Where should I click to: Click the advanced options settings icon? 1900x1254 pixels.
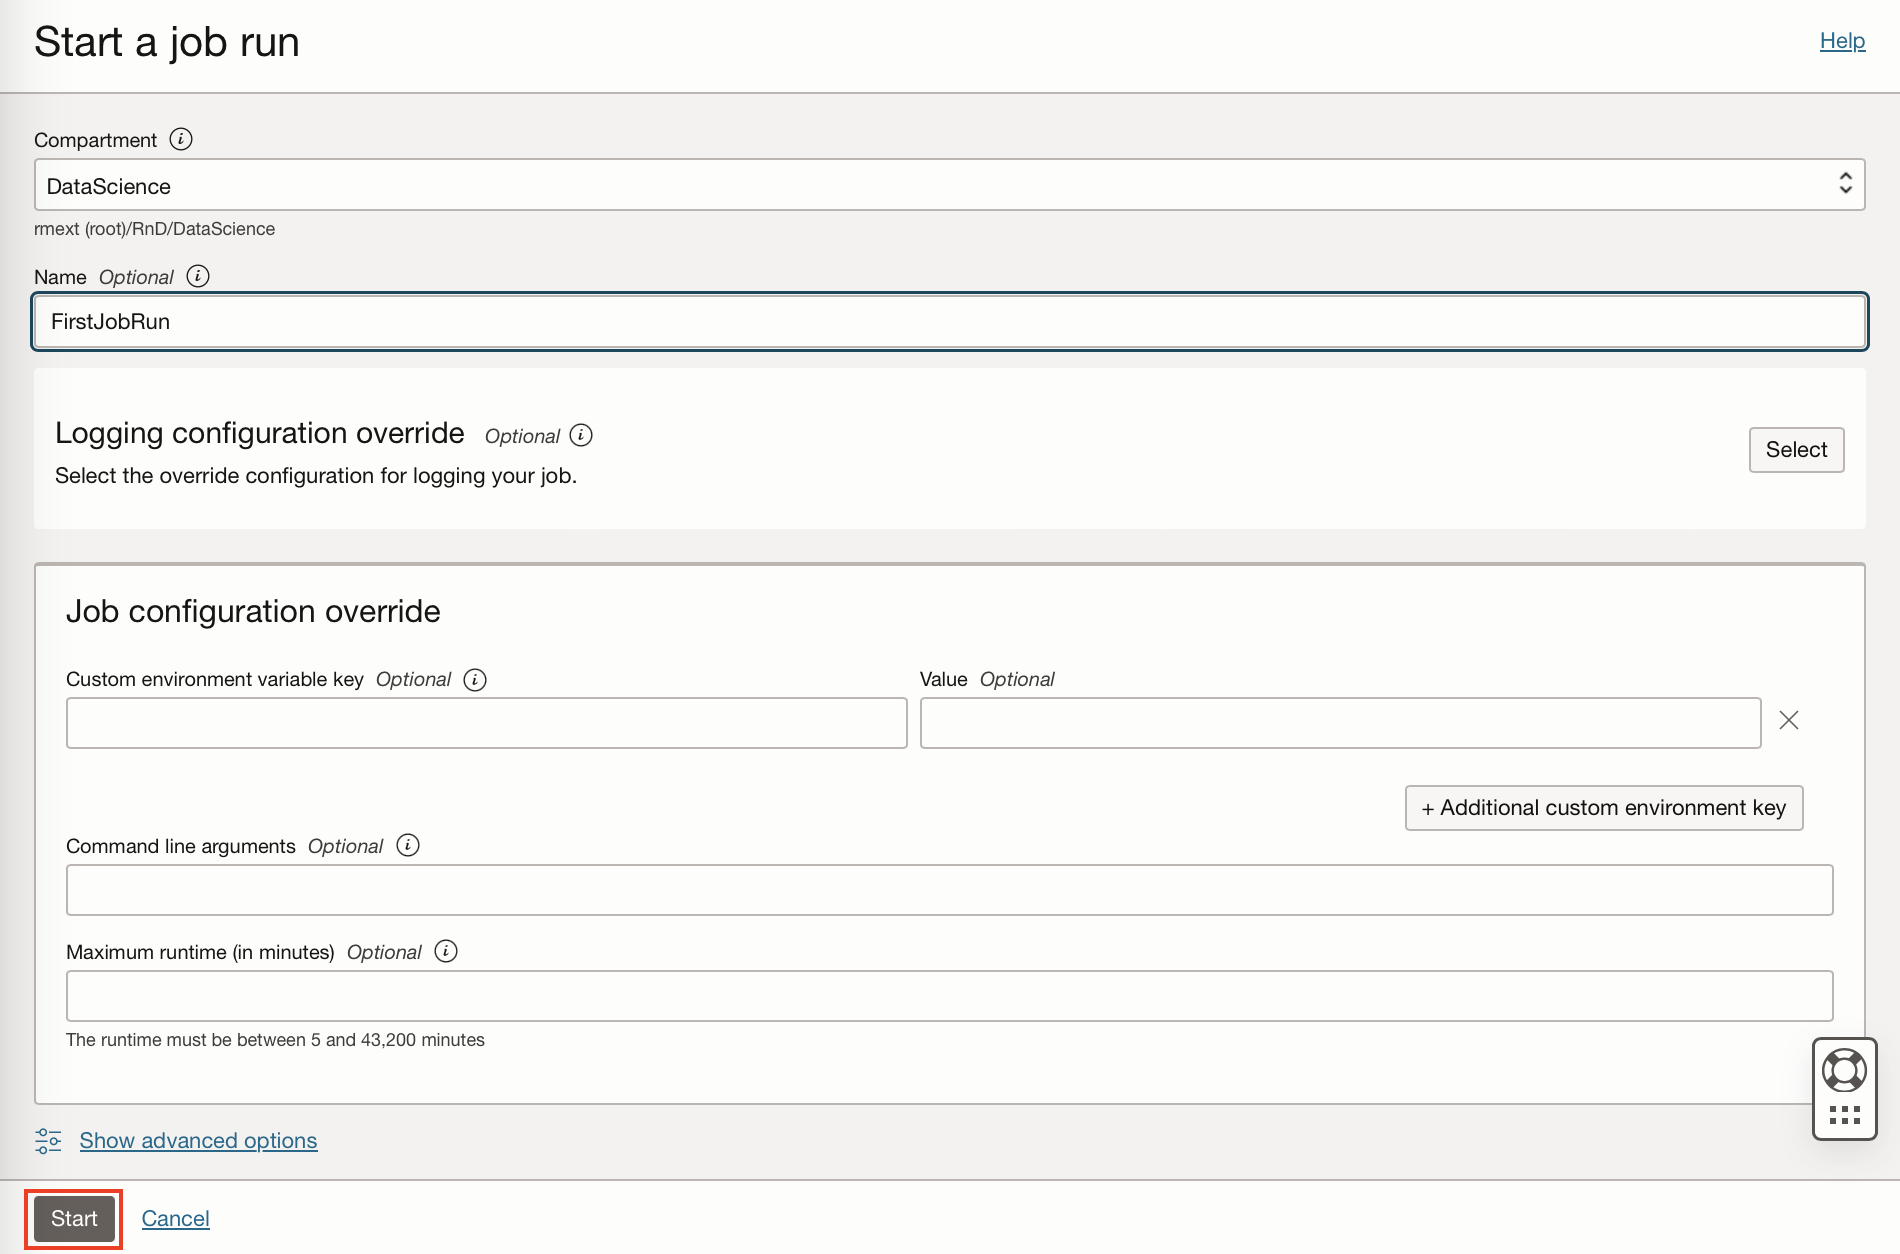tap(48, 1141)
